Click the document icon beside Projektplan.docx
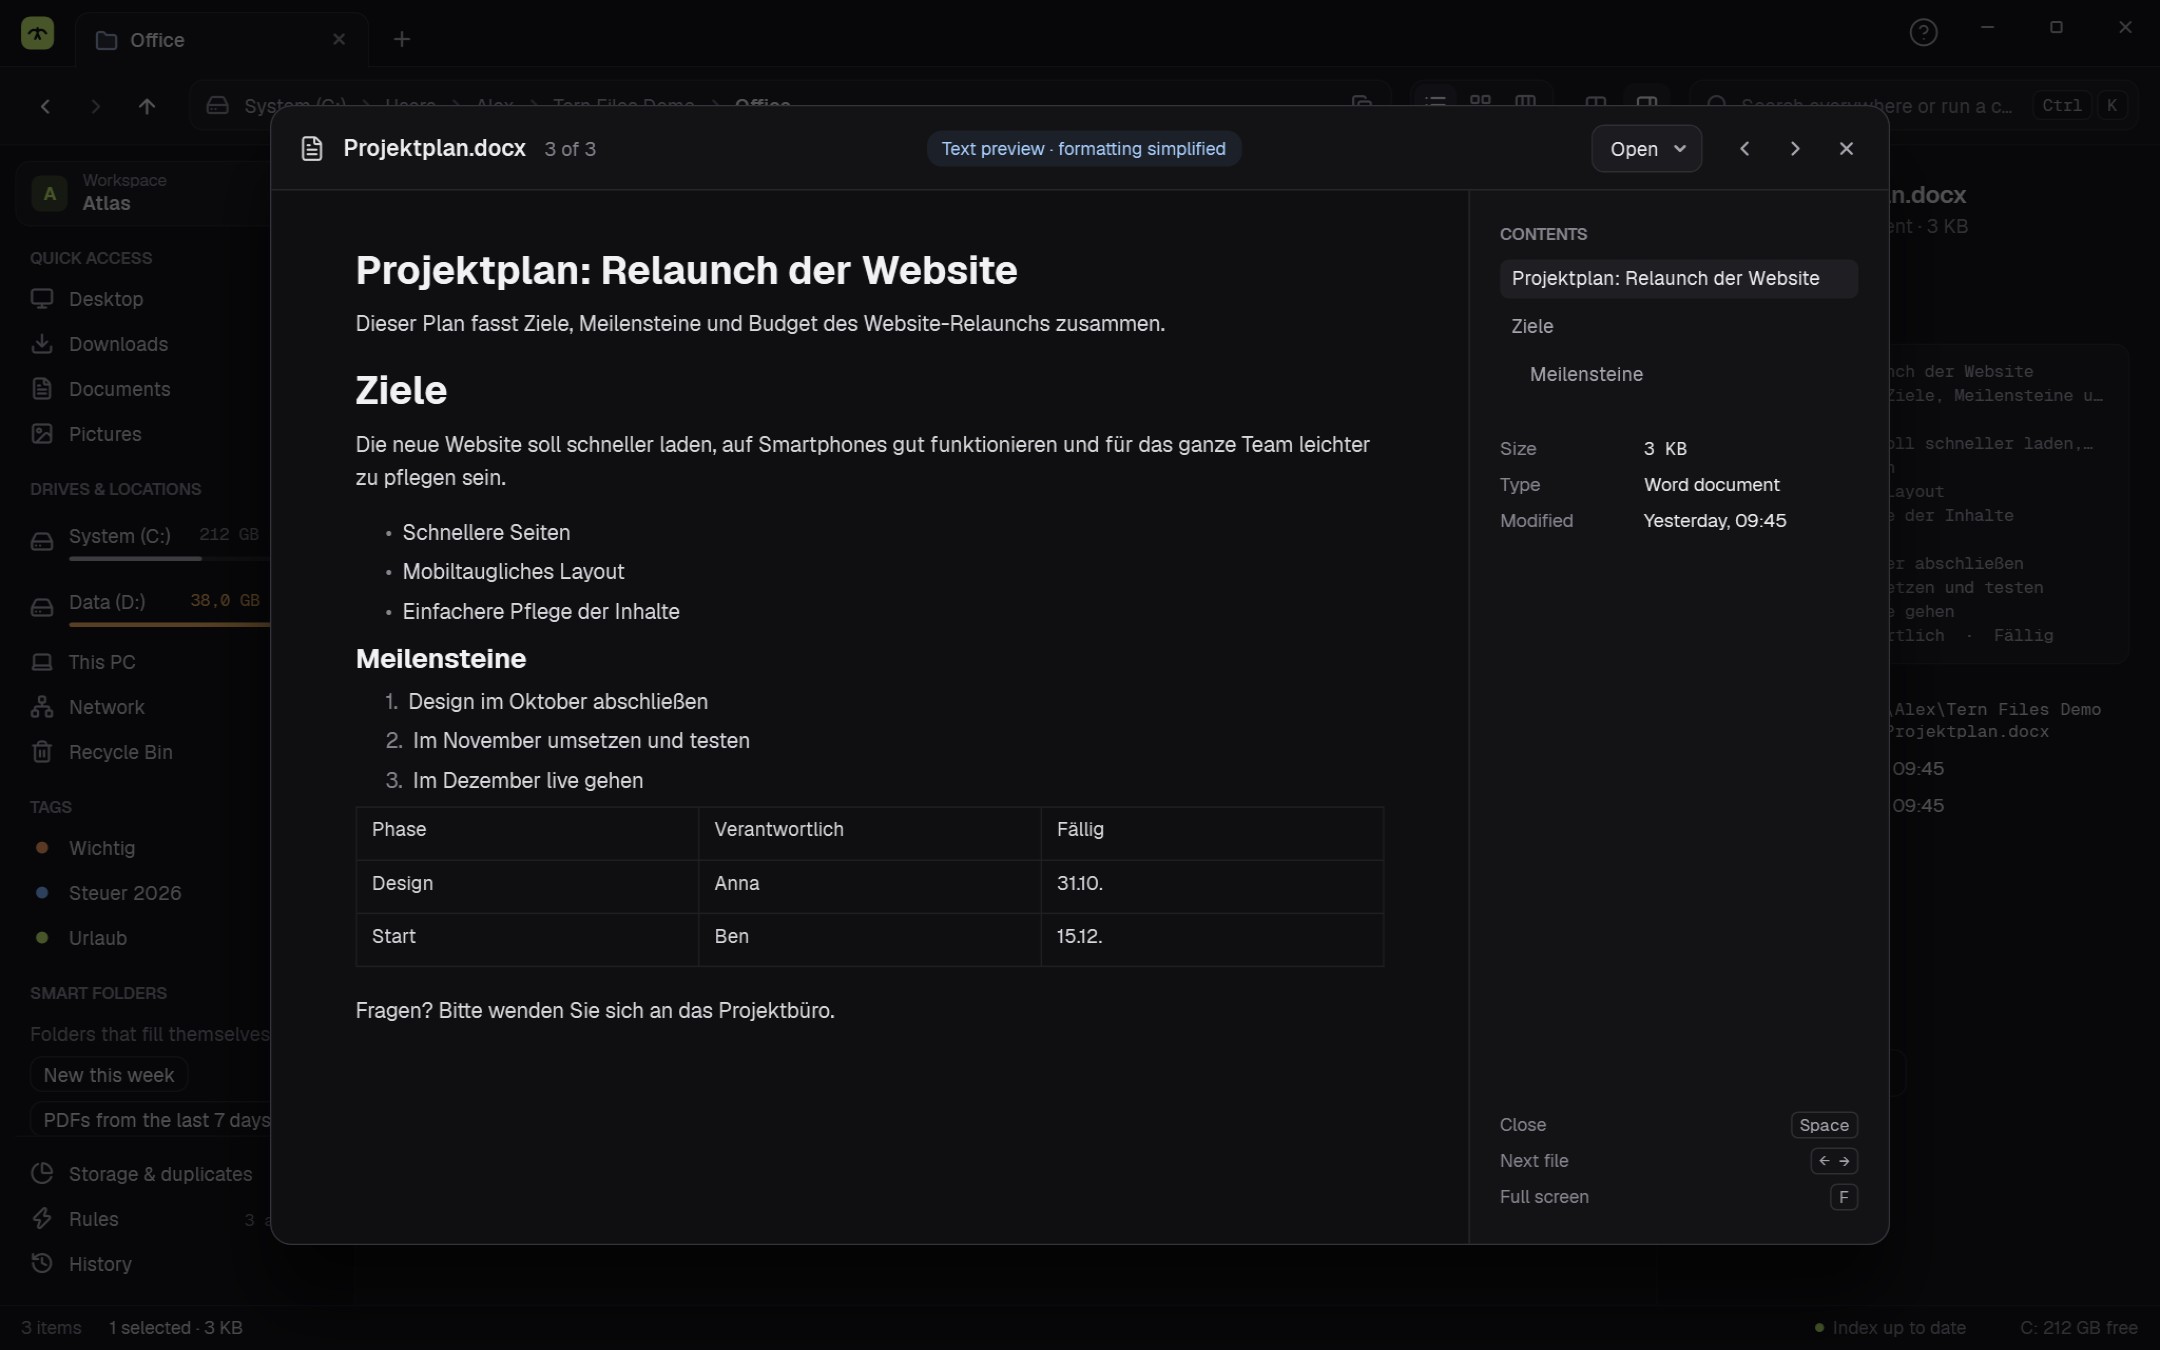The width and height of the screenshot is (2160, 1350). [x=312, y=149]
